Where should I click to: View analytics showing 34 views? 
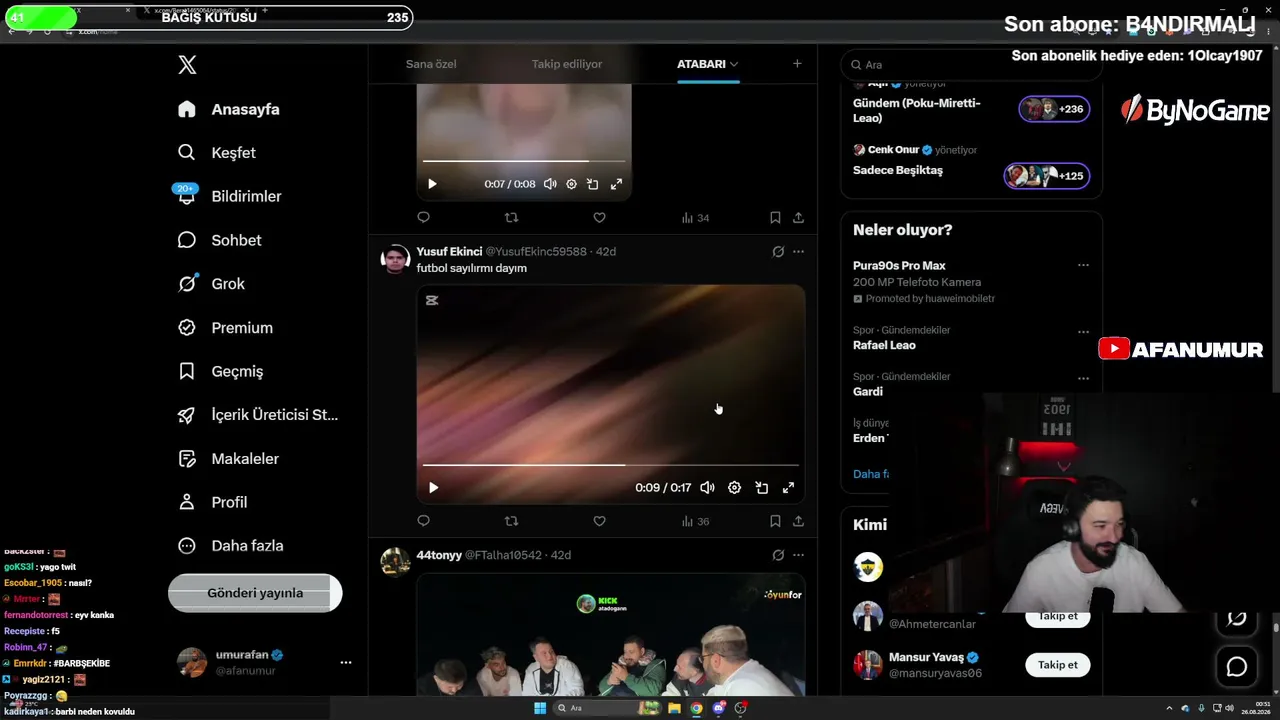coord(695,217)
